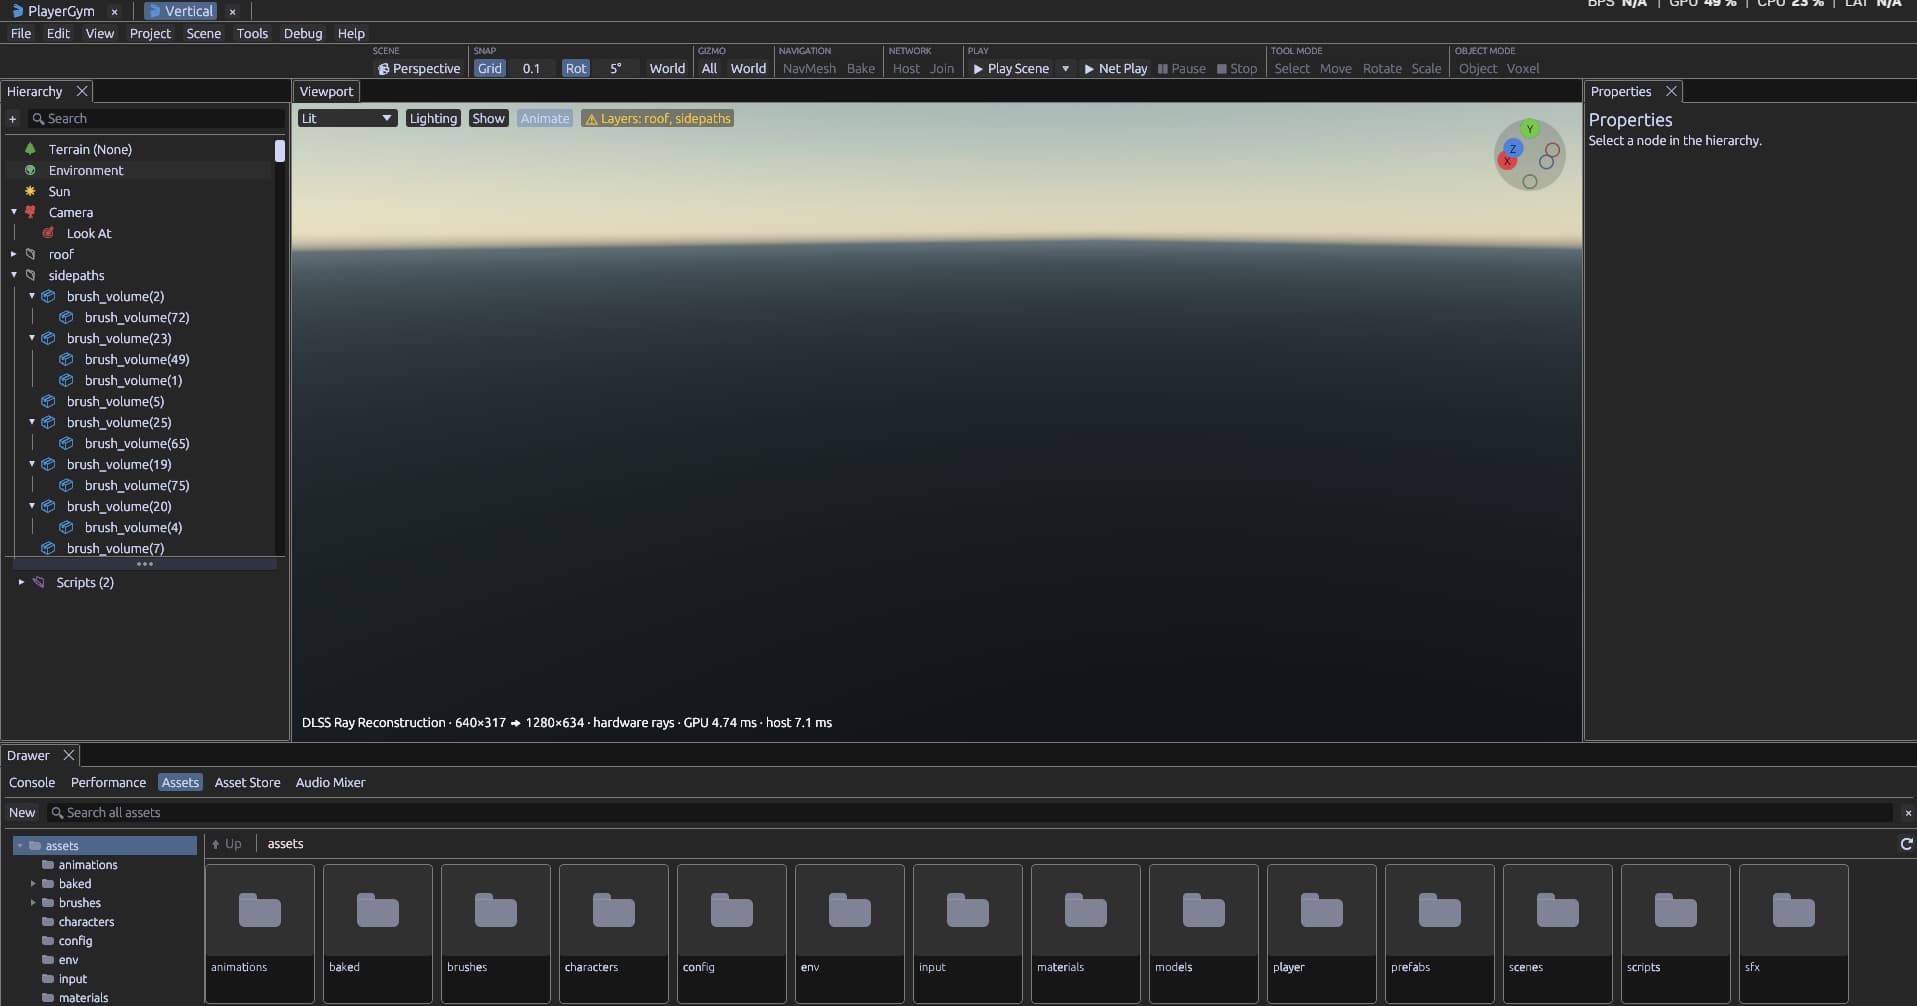Start Play Scene
Screen dimensions: 1917x1006
[1011, 69]
